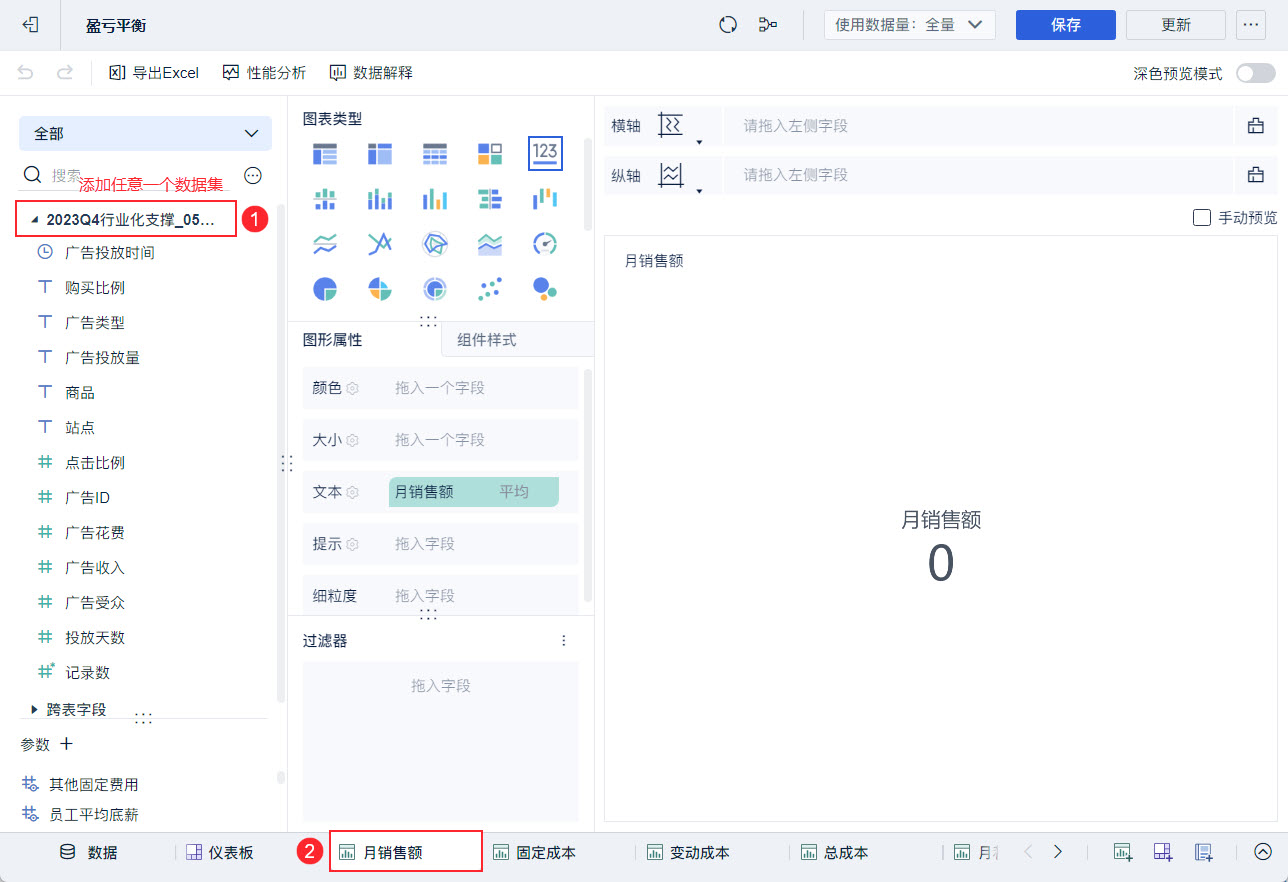Open the three-dot more menu beside 更新
The width and height of the screenshot is (1288, 882).
tap(1251, 25)
